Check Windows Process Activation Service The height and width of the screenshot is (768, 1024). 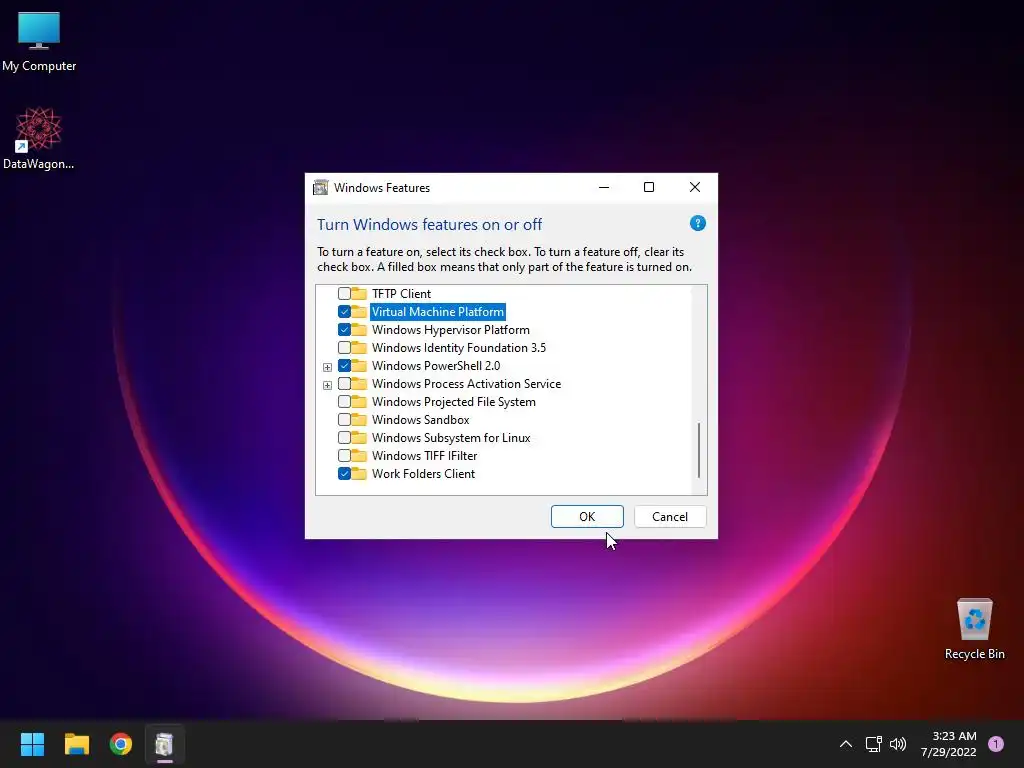344,383
